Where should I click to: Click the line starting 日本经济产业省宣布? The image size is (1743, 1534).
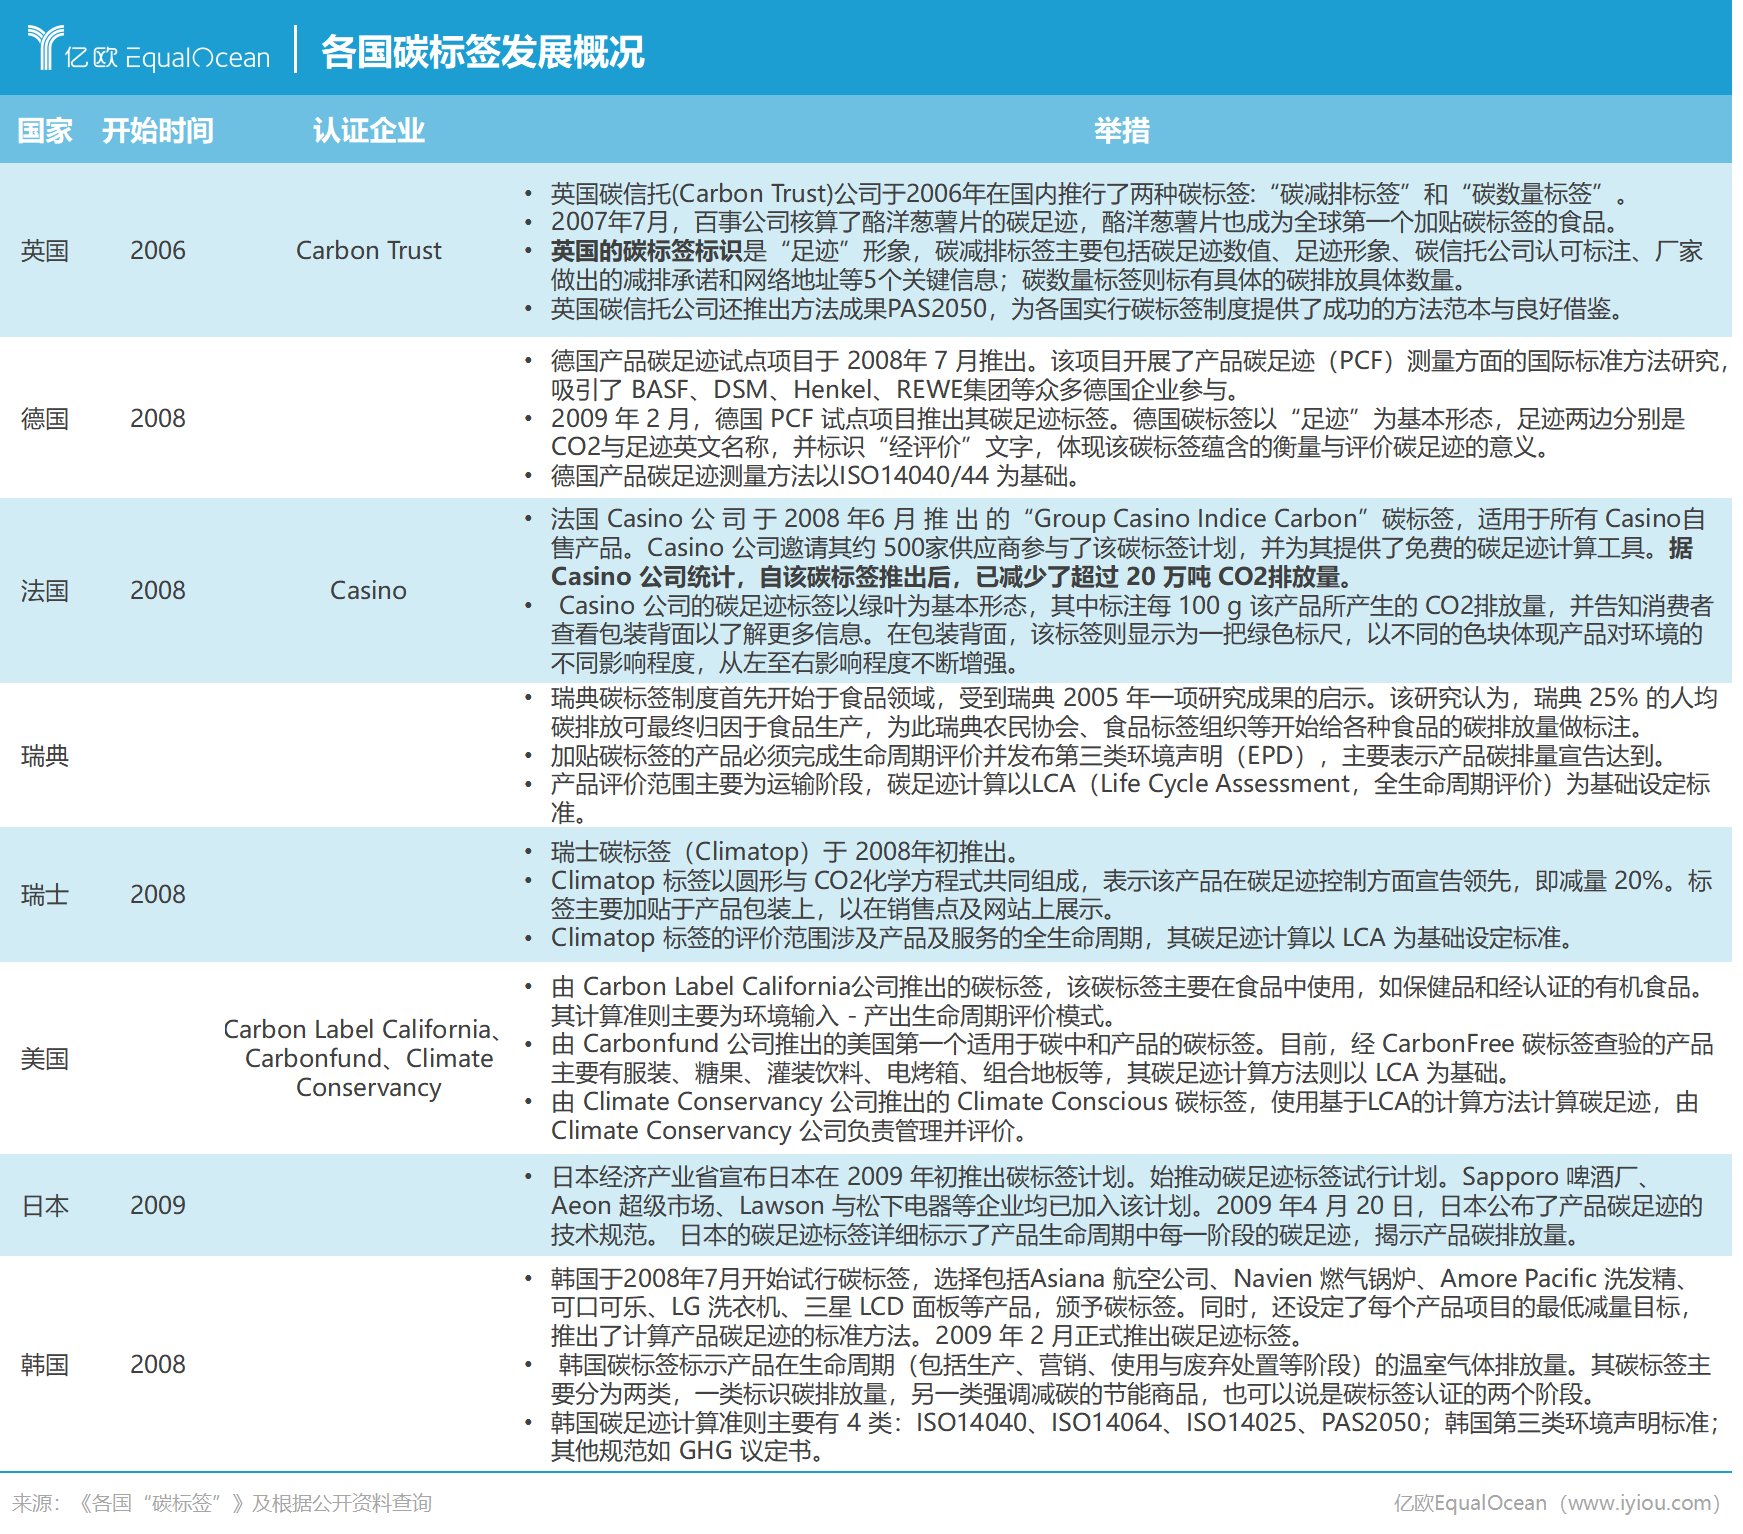(1102, 1177)
